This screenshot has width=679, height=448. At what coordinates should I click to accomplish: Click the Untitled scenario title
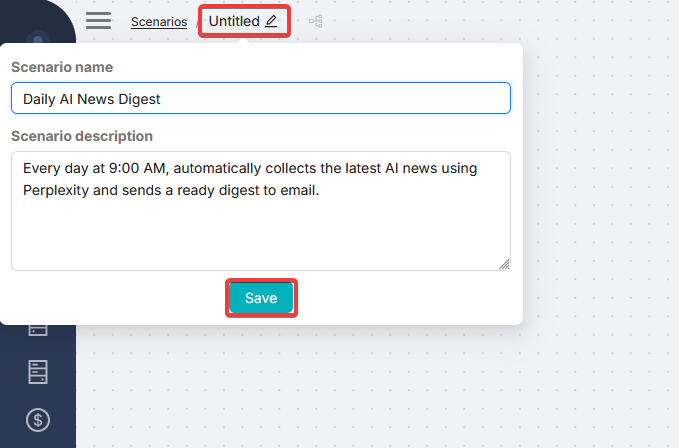(x=234, y=21)
